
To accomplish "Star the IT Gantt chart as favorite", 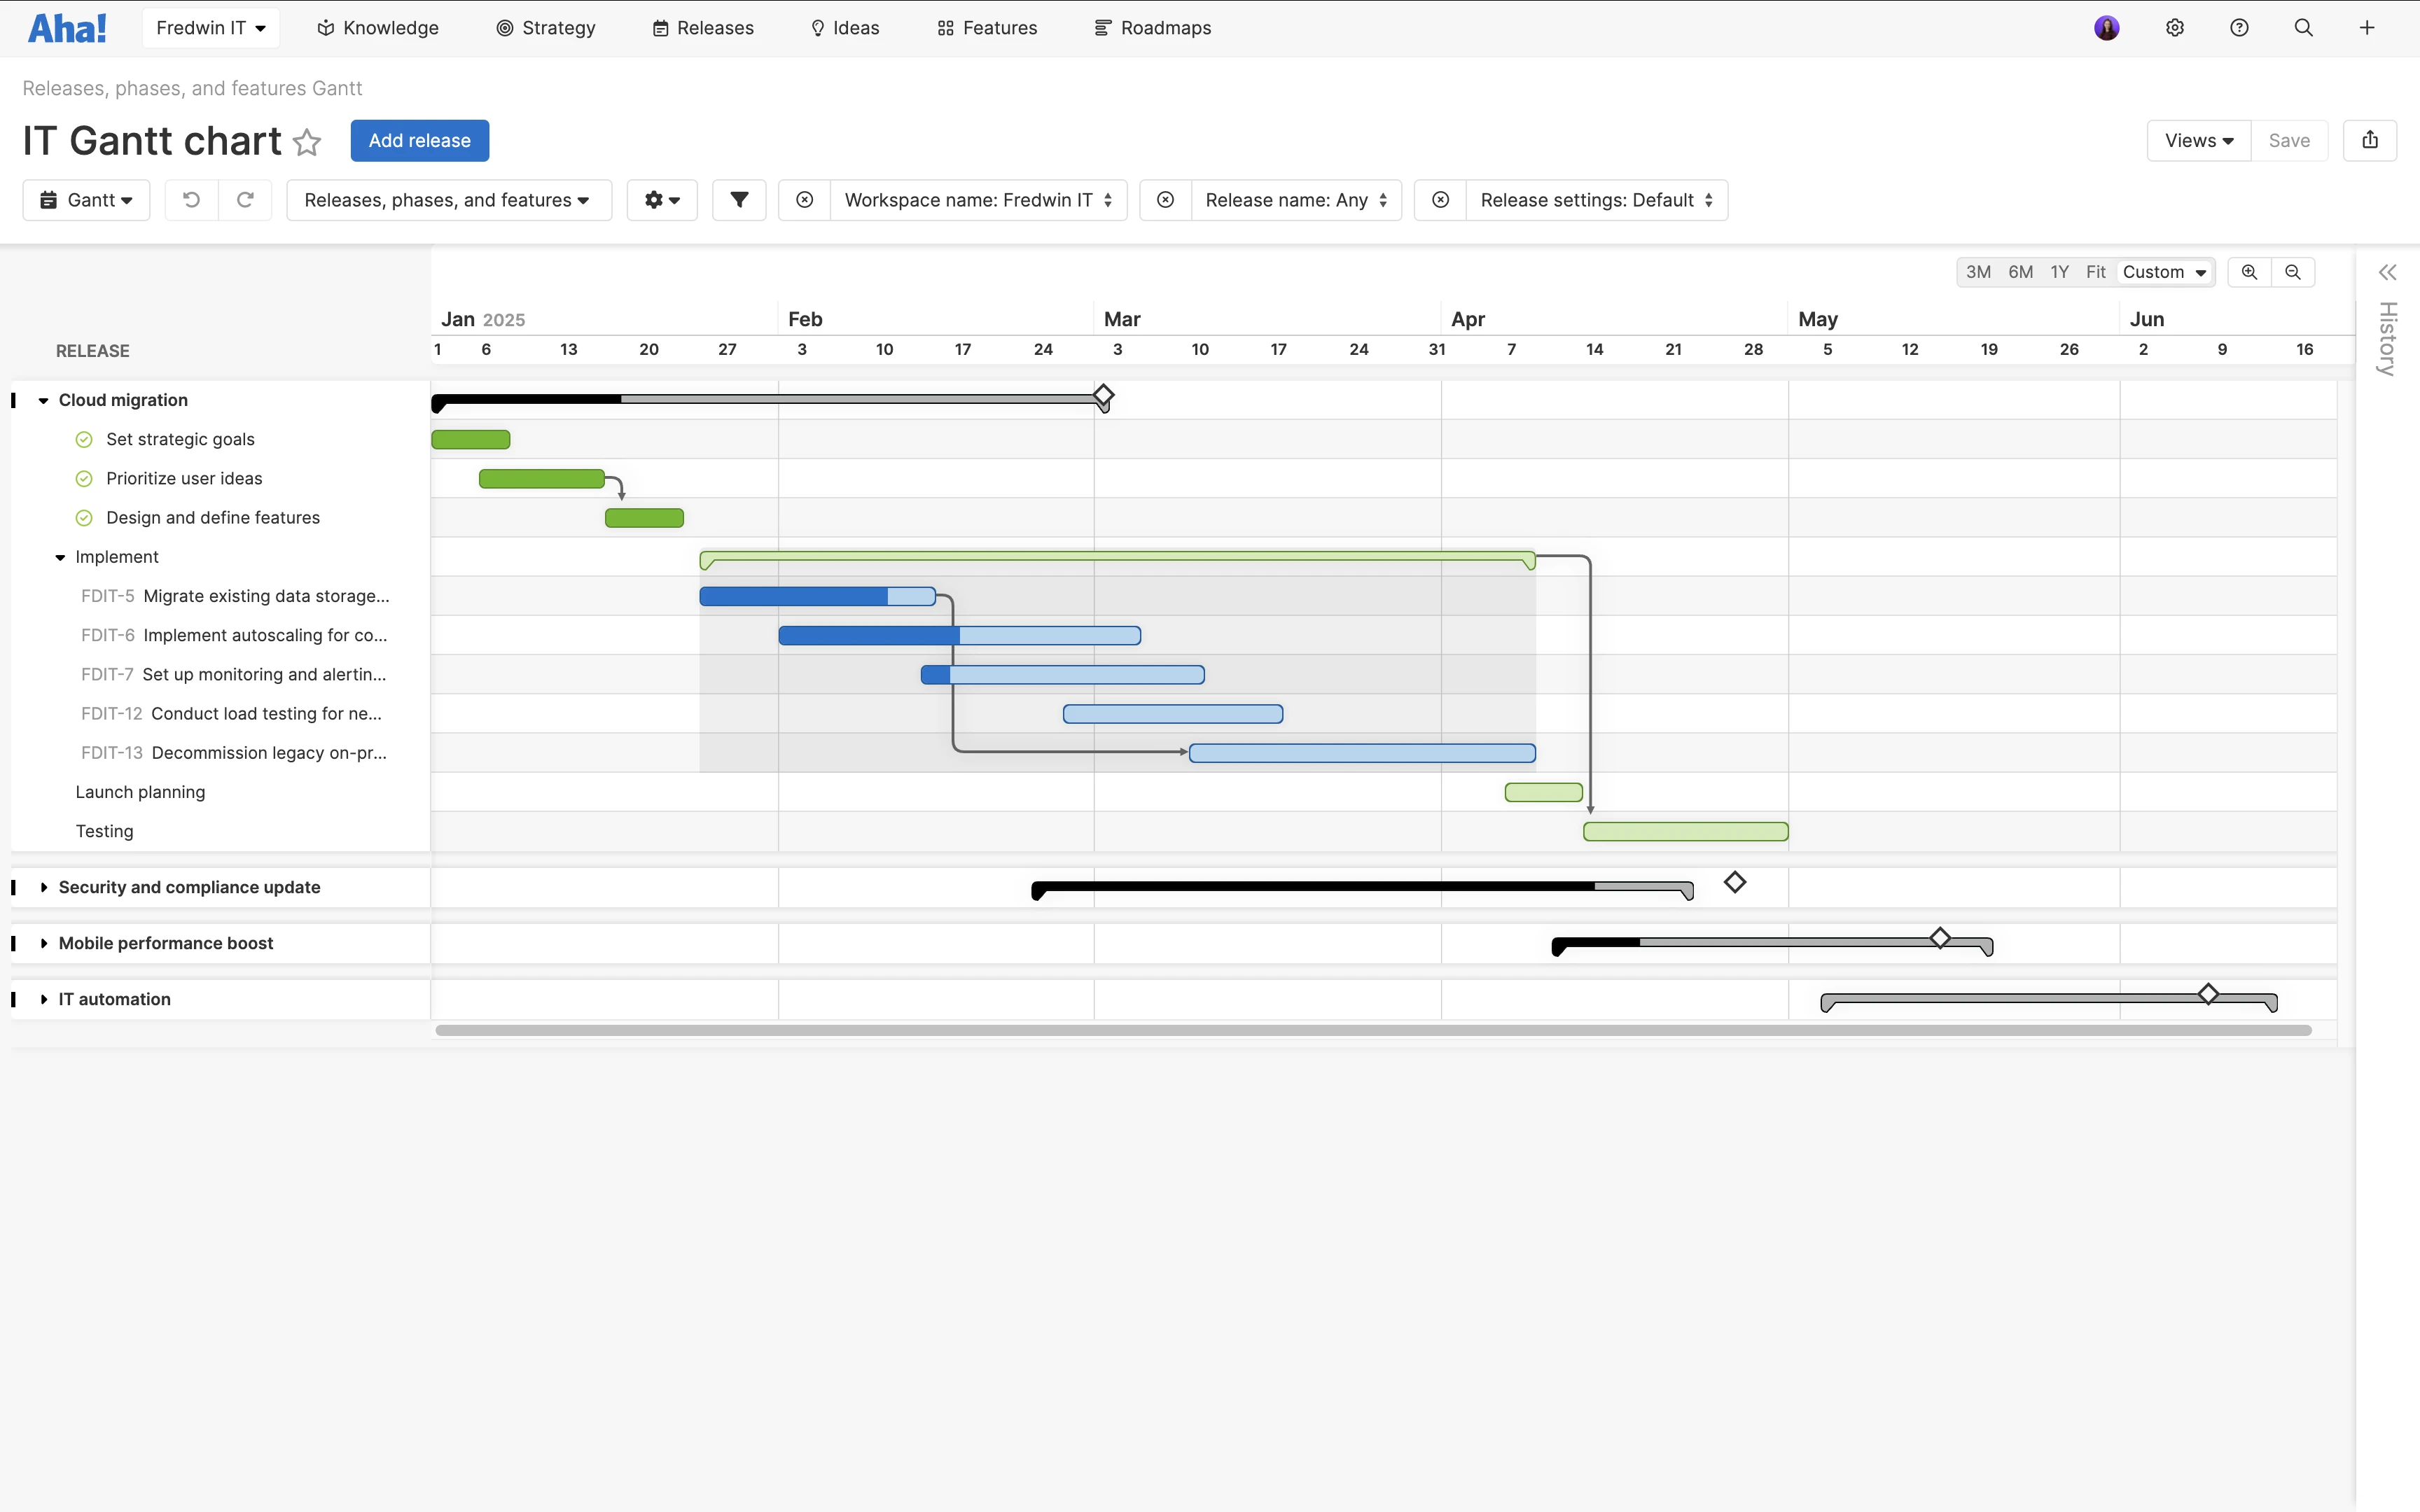I will [307, 142].
